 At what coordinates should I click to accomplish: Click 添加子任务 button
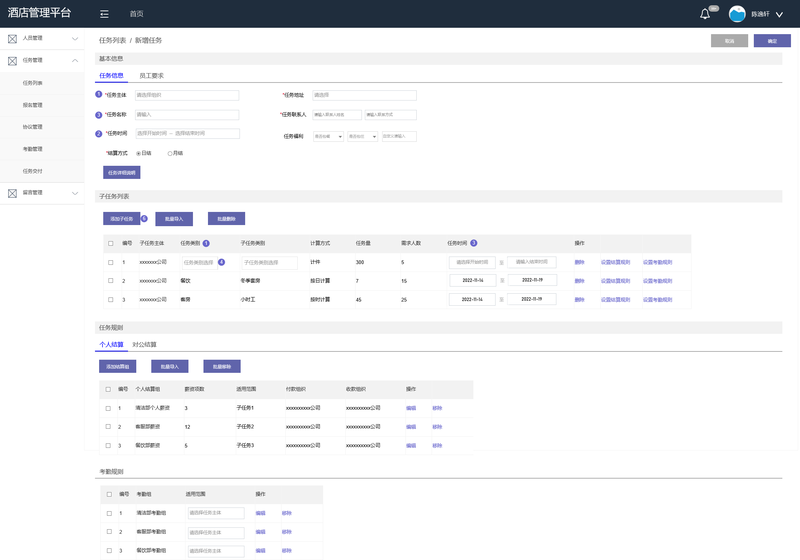121,219
